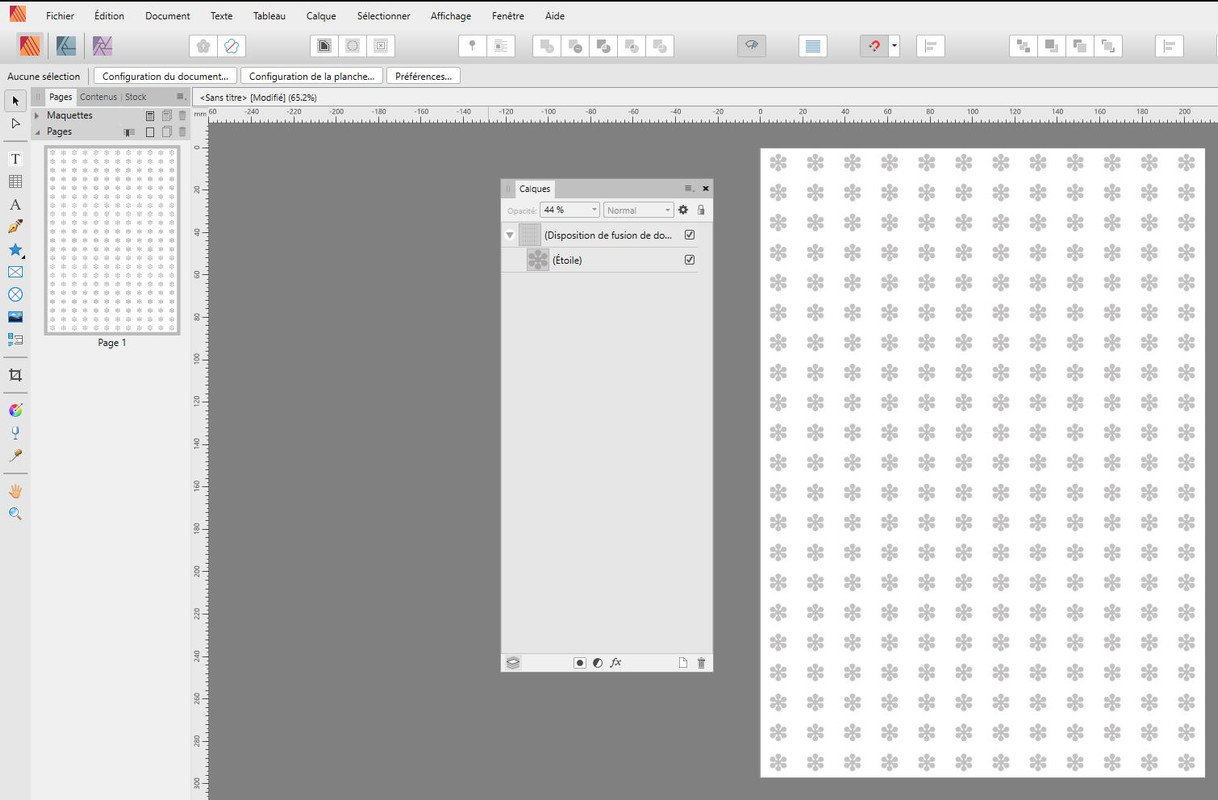Open the opacity 44 % dropdown
1218x800 pixels.
pos(594,210)
